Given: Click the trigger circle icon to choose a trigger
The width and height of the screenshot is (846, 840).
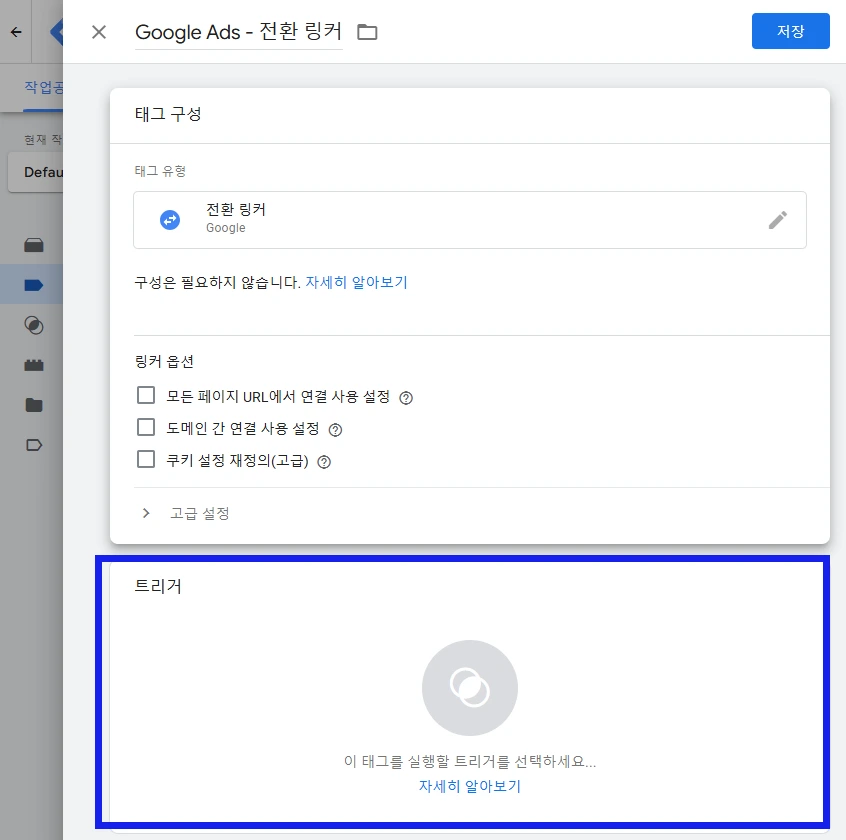Looking at the screenshot, I should point(469,688).
